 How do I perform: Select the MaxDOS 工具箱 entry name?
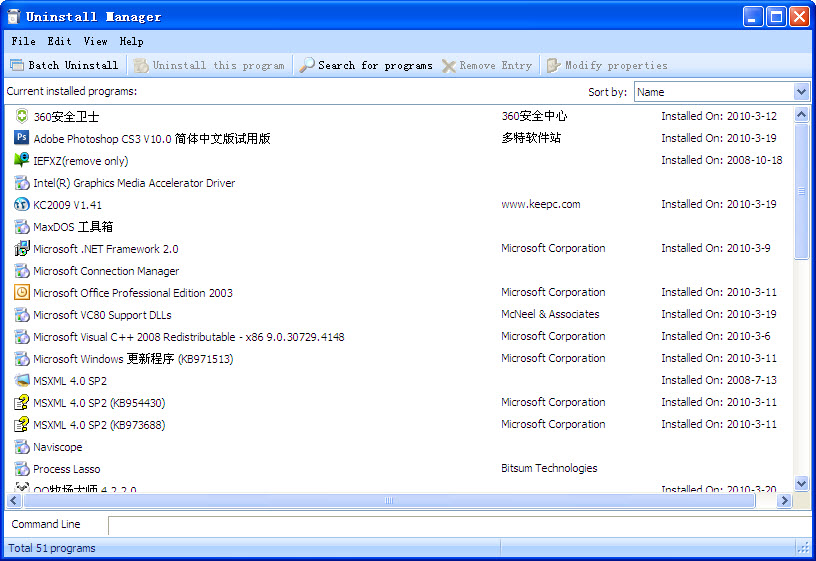click(73, 227)
